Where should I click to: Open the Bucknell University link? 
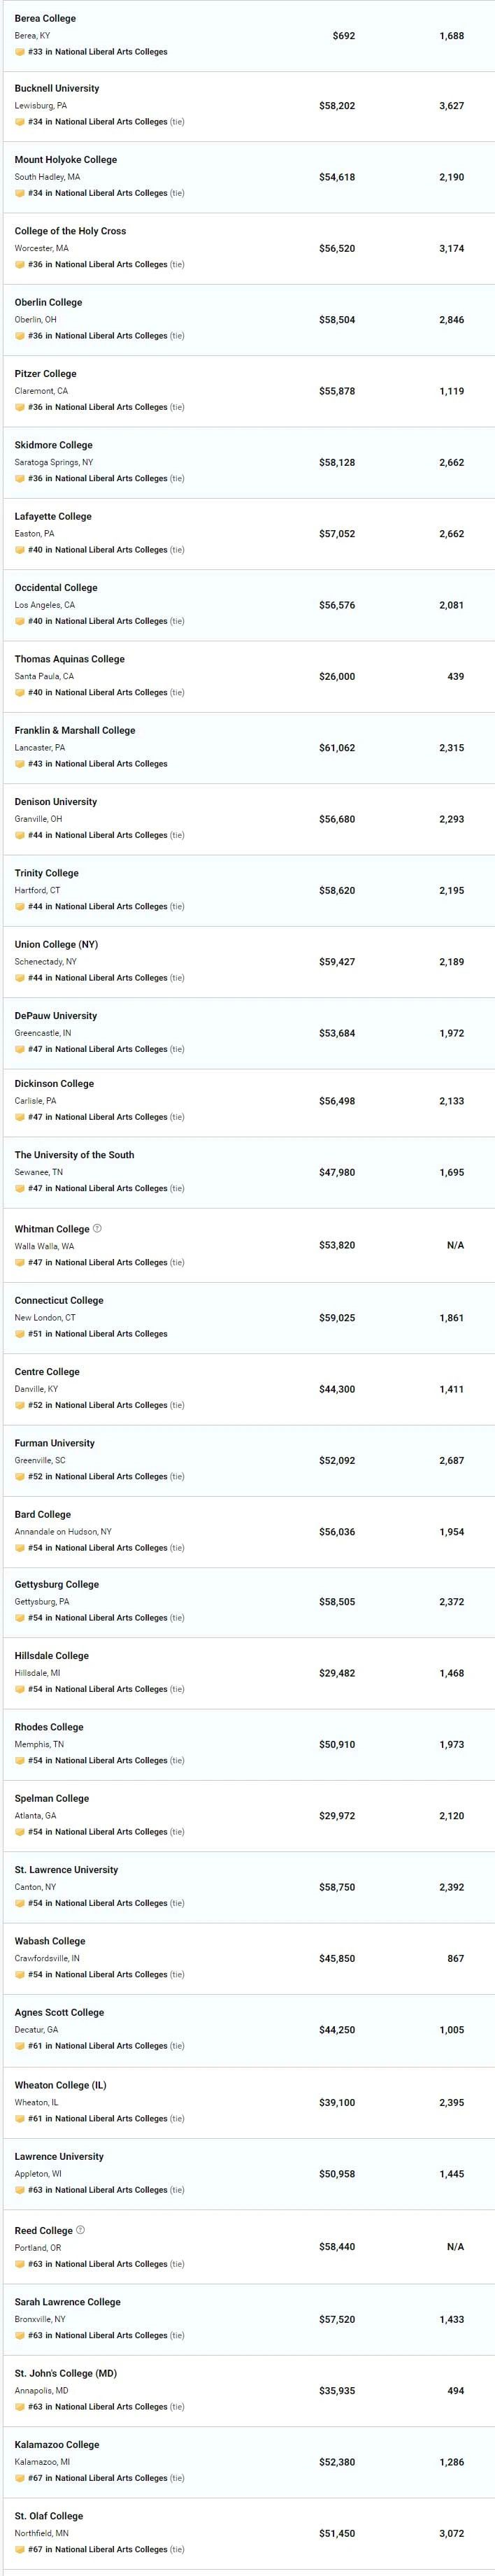[x=57, y=88]
